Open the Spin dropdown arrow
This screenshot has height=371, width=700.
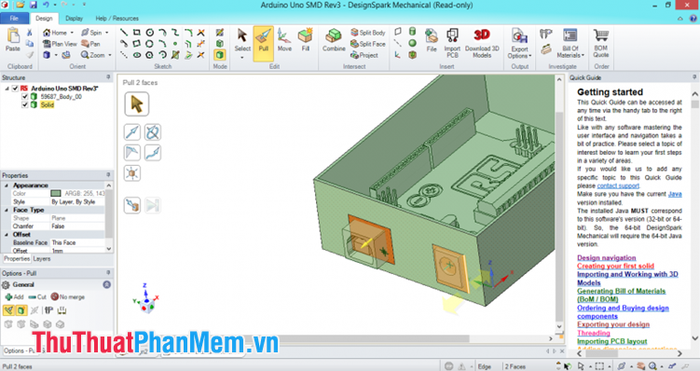point(107,33)
